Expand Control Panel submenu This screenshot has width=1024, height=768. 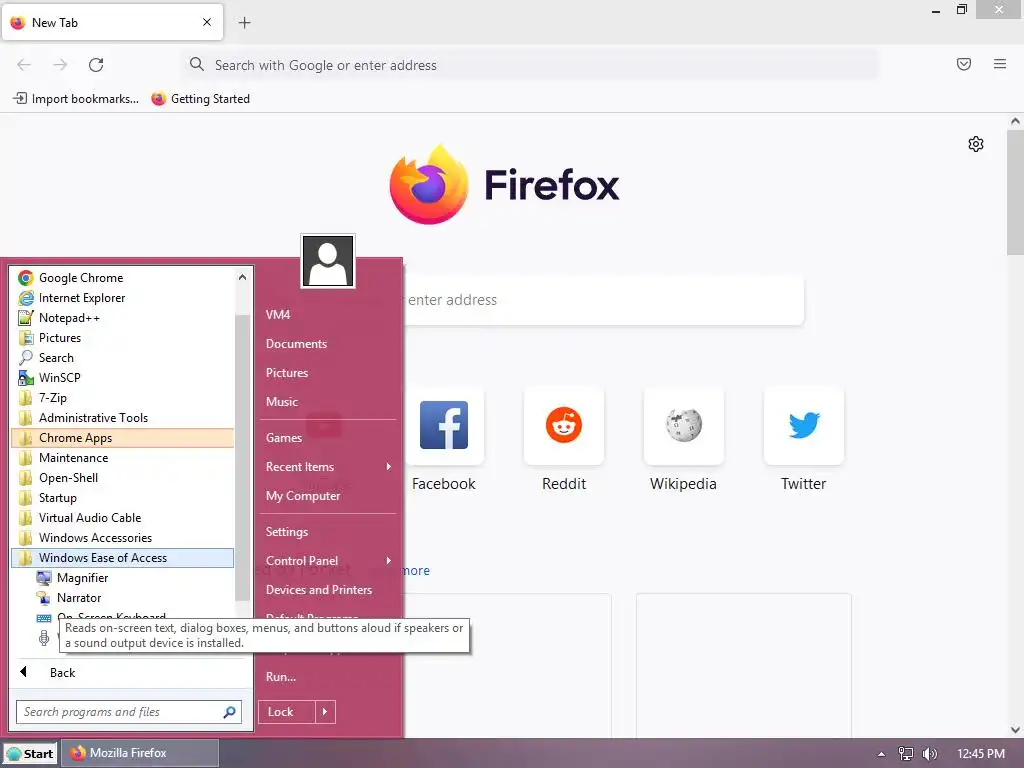click(x=328, y=560)
